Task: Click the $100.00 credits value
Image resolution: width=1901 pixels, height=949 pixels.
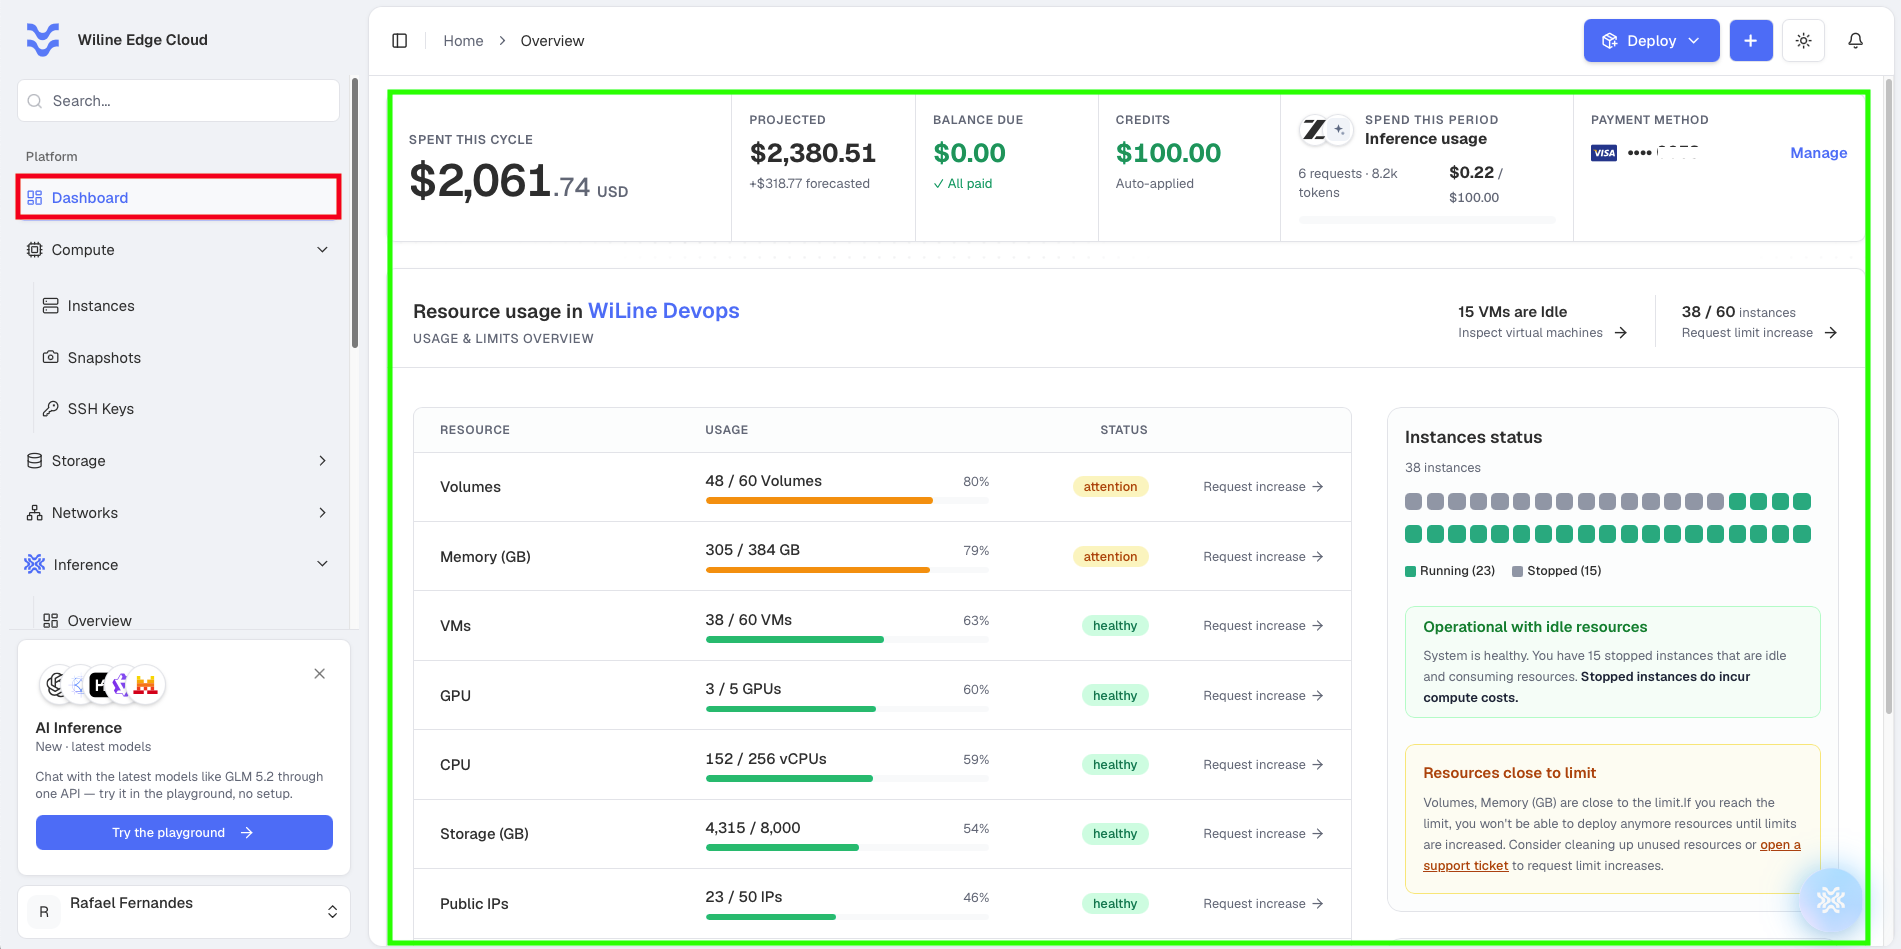Action: click(x=1168, y=153)
